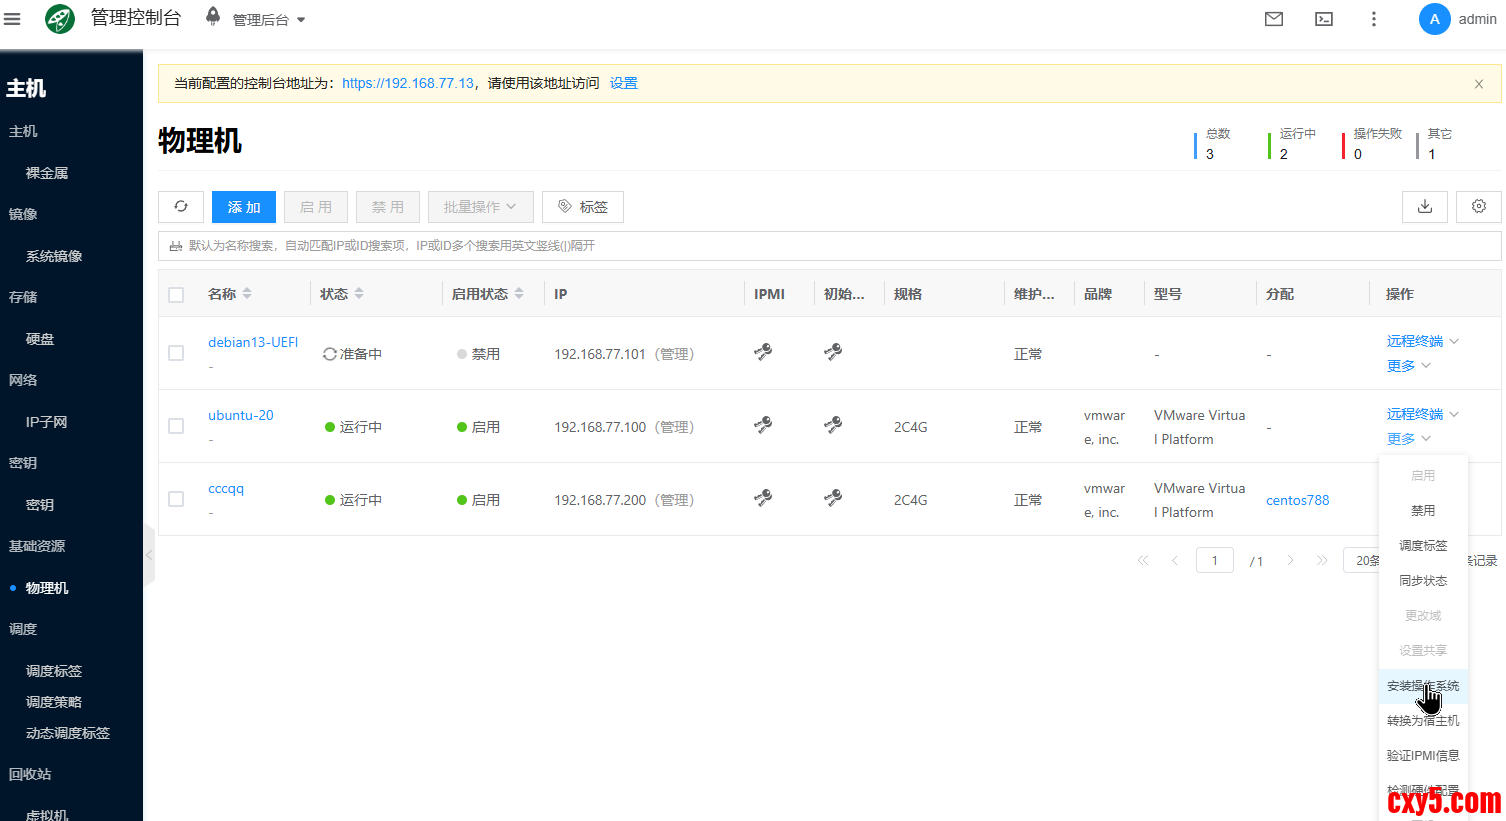The width and height of the screenshot is (1506, 821).
Task: Toggle the hamburger sidebar menu
Action: [x=12, y=19]
